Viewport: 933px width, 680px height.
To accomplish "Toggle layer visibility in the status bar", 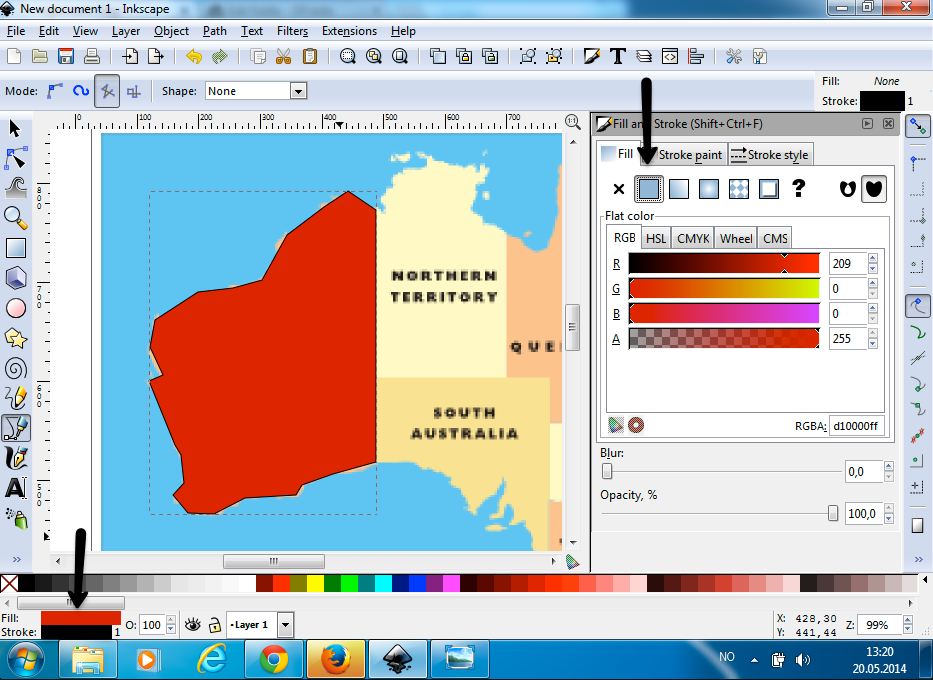I will coord(192,624).
